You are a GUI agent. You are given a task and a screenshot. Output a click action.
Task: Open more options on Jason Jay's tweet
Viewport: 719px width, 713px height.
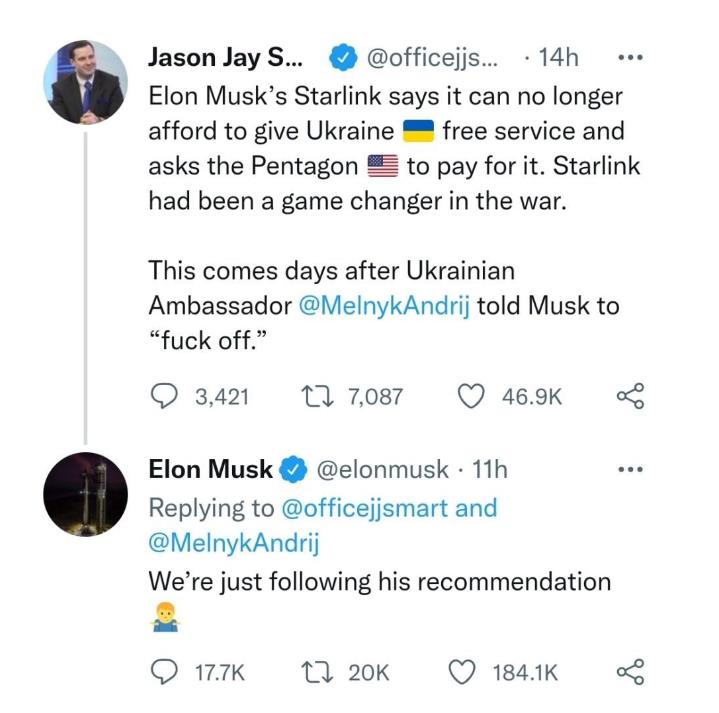pyautogui.click(x=631, y=58)
